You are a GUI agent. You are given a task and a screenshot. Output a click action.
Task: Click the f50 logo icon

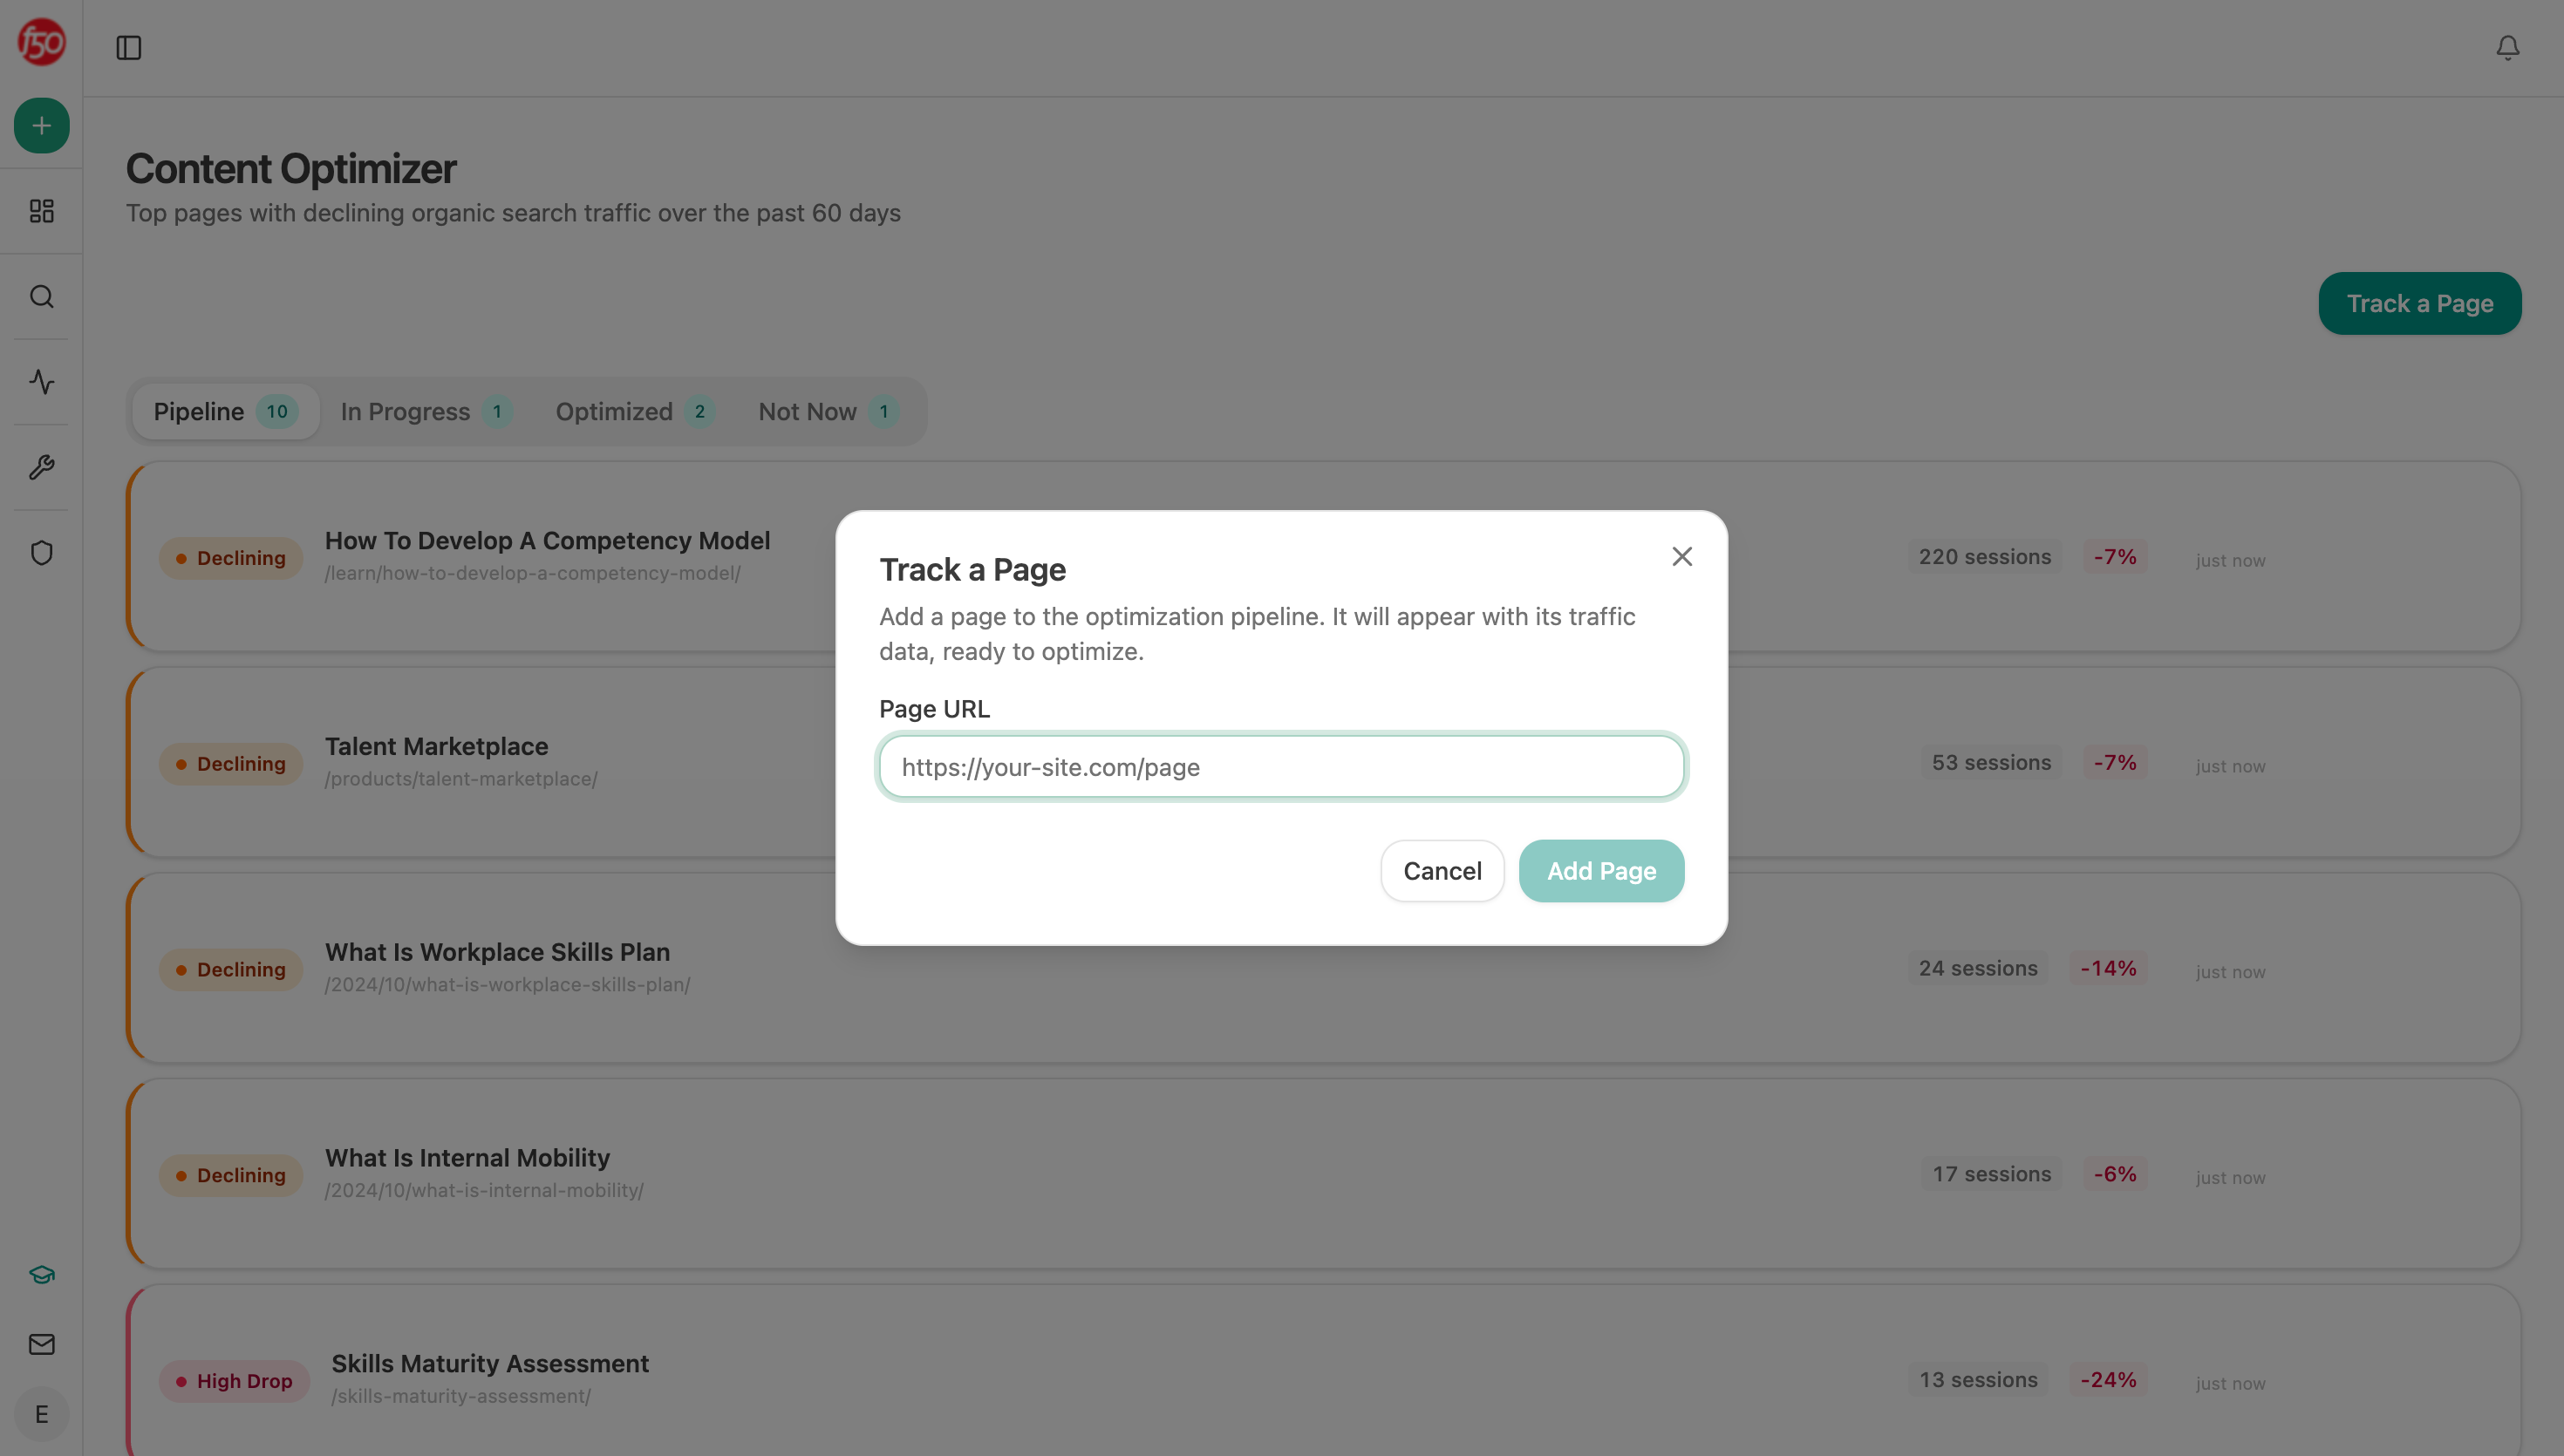[x=41, y=42]
